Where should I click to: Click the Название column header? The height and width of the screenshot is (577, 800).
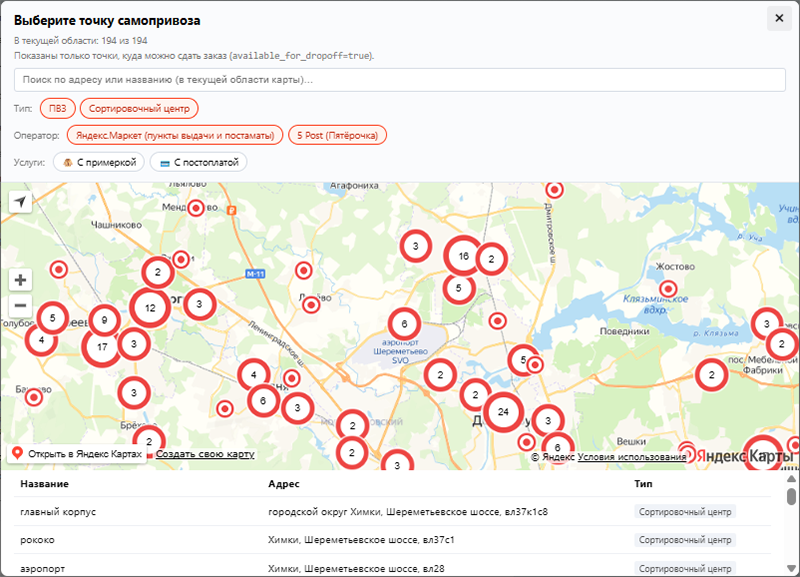(x=44, y=484)
